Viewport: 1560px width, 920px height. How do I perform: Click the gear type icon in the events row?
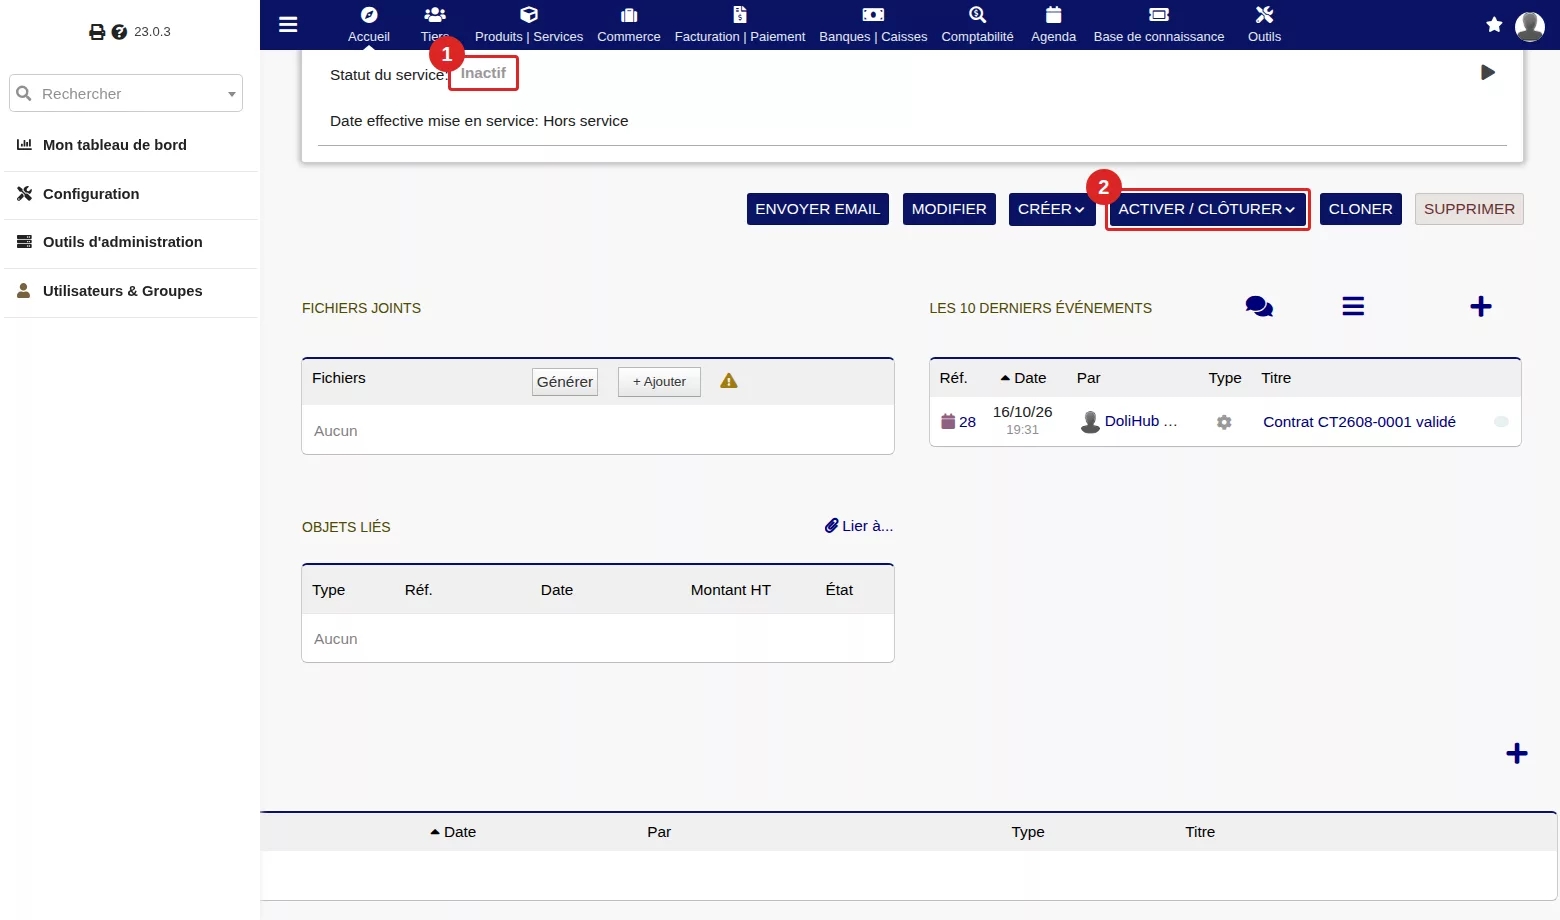pos(1224,422)
